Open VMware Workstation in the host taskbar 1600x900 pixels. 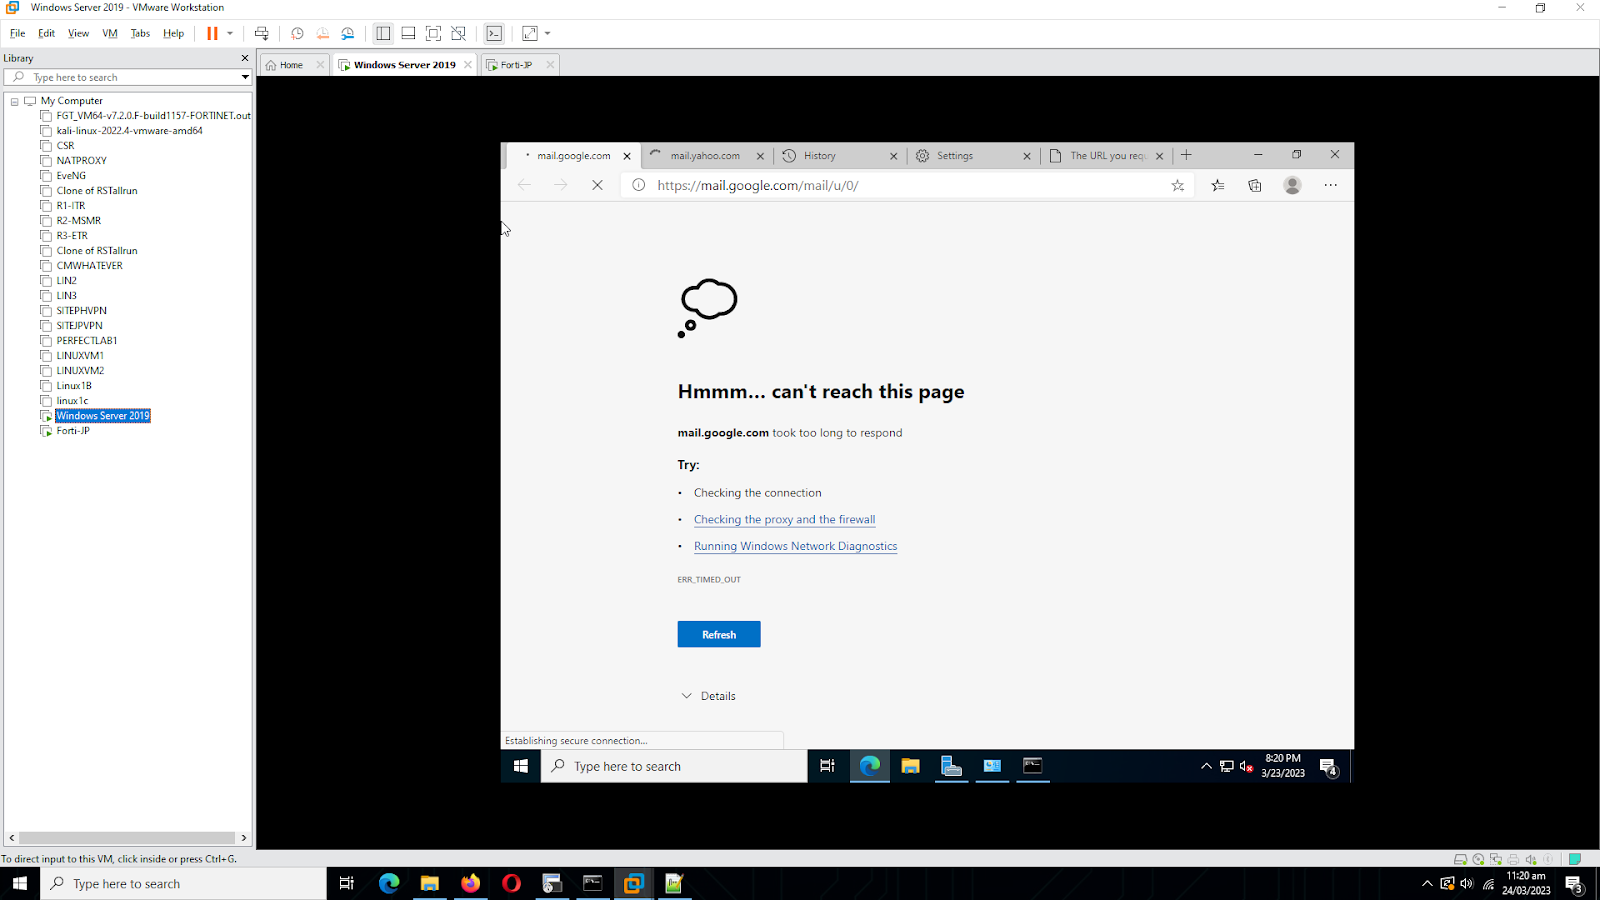tap(633, 883)
